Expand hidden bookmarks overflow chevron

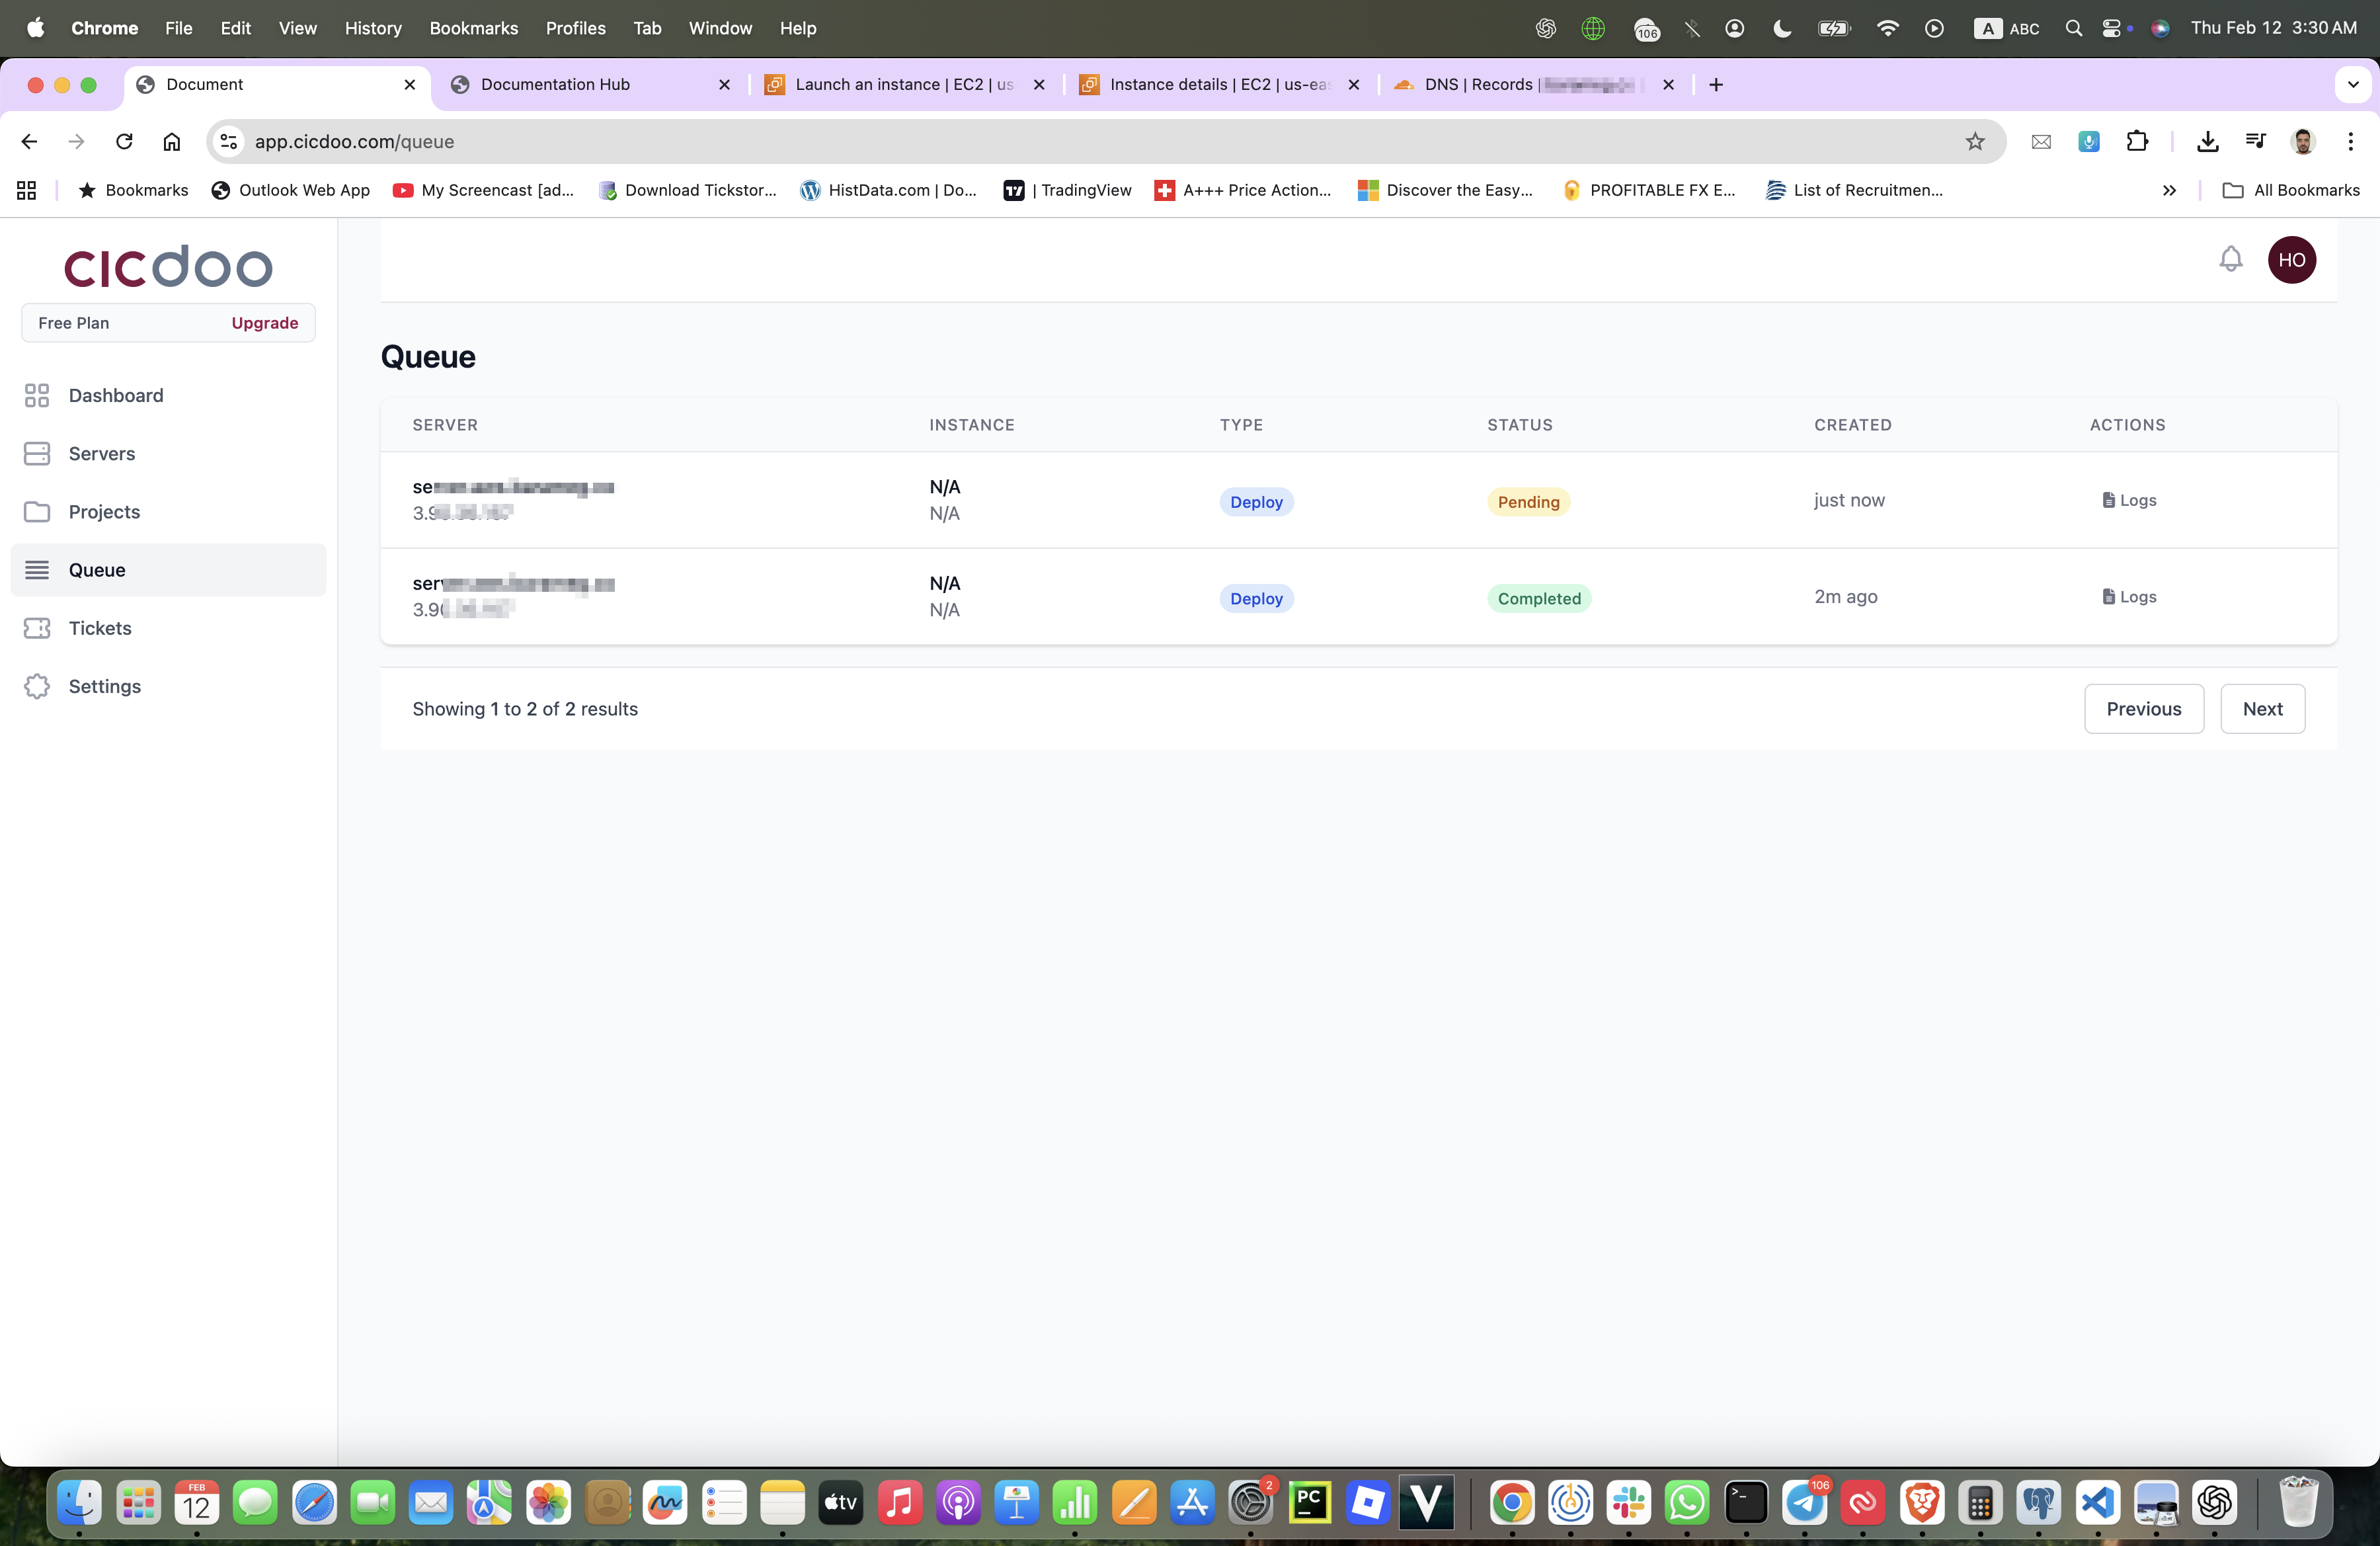[2168, 190]
